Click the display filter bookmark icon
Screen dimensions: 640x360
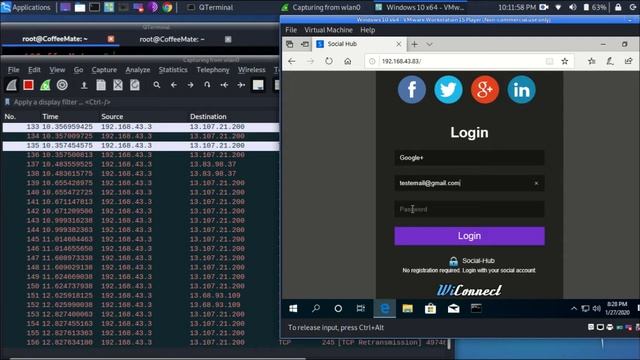(x=7, y=102)
